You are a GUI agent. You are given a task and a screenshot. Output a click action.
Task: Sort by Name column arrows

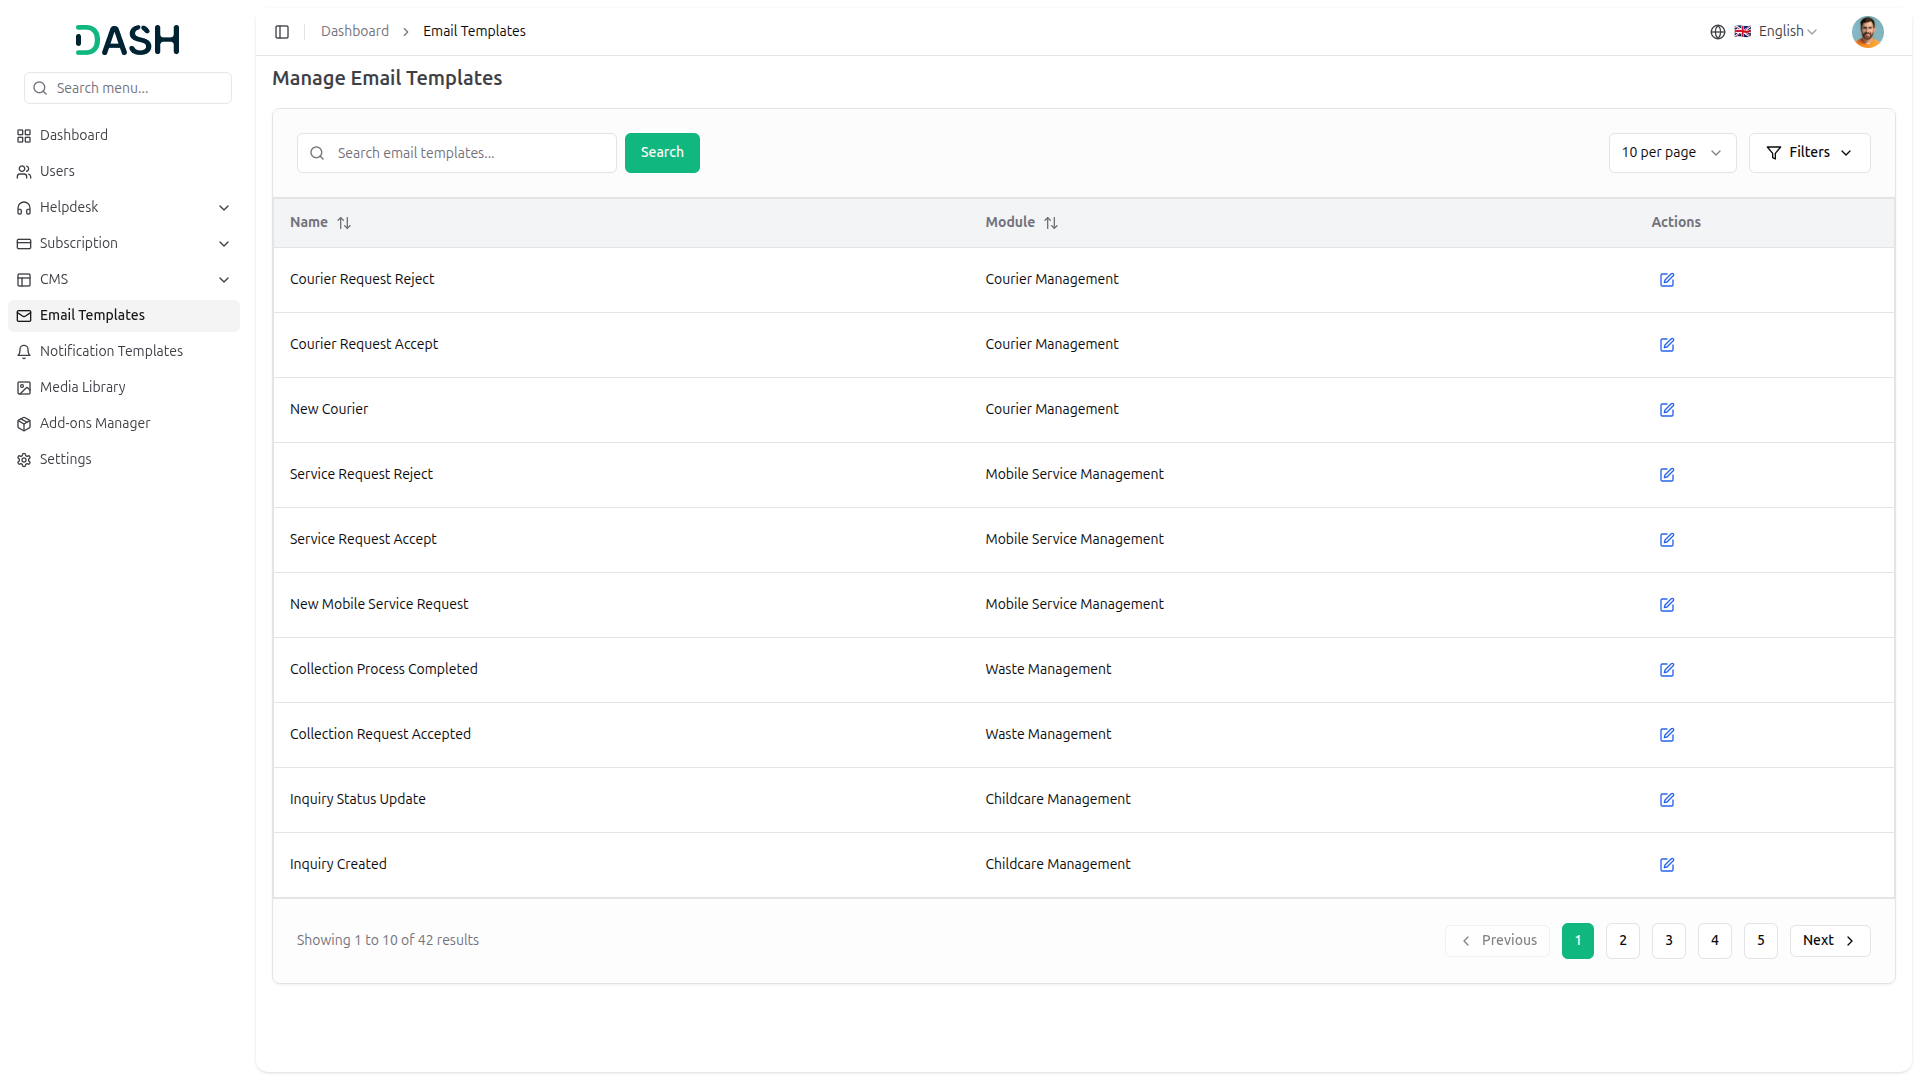click(344, 223)
